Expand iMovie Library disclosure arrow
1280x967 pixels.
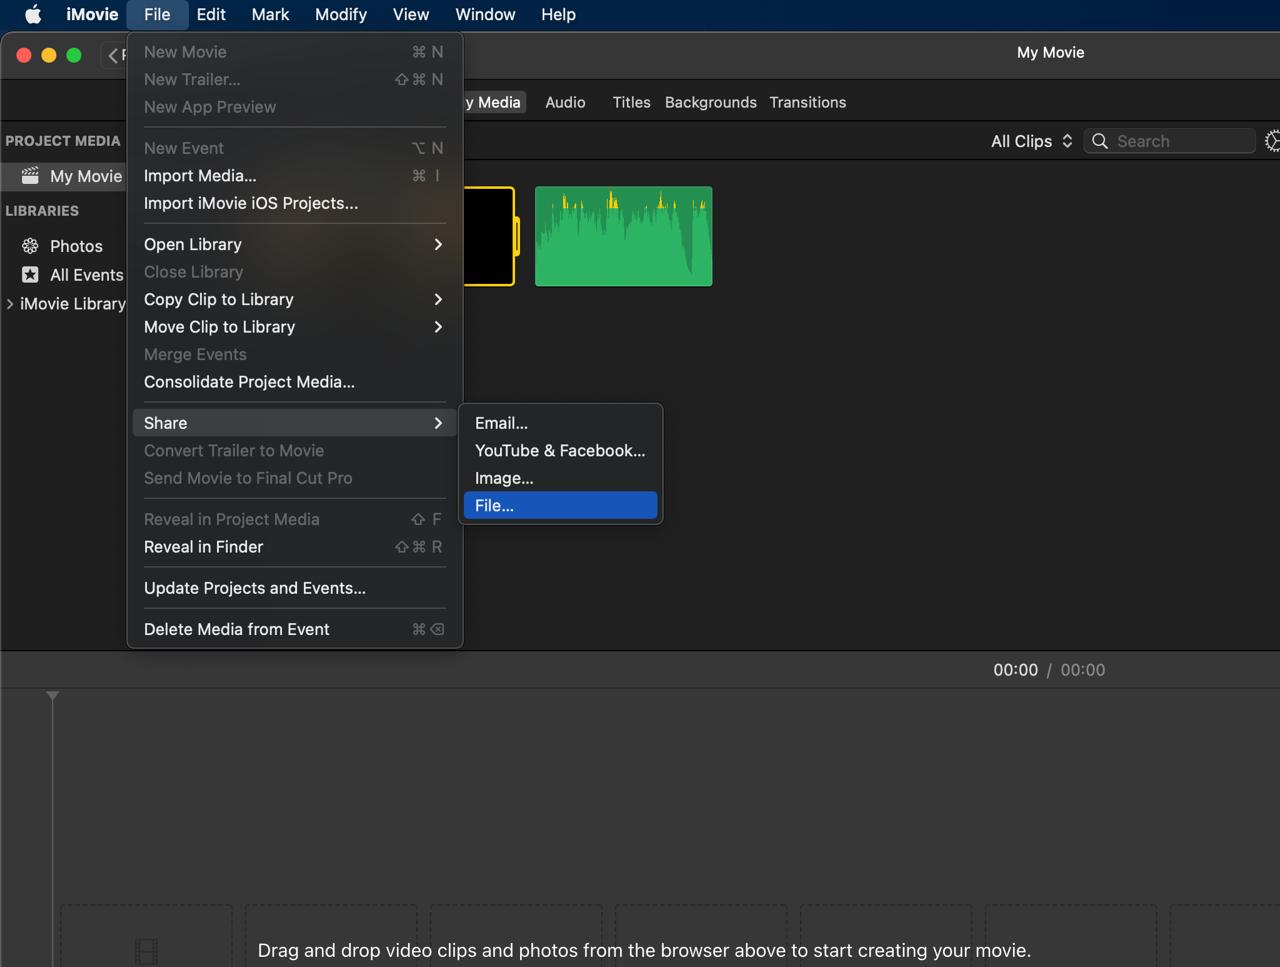coord(10,304)
